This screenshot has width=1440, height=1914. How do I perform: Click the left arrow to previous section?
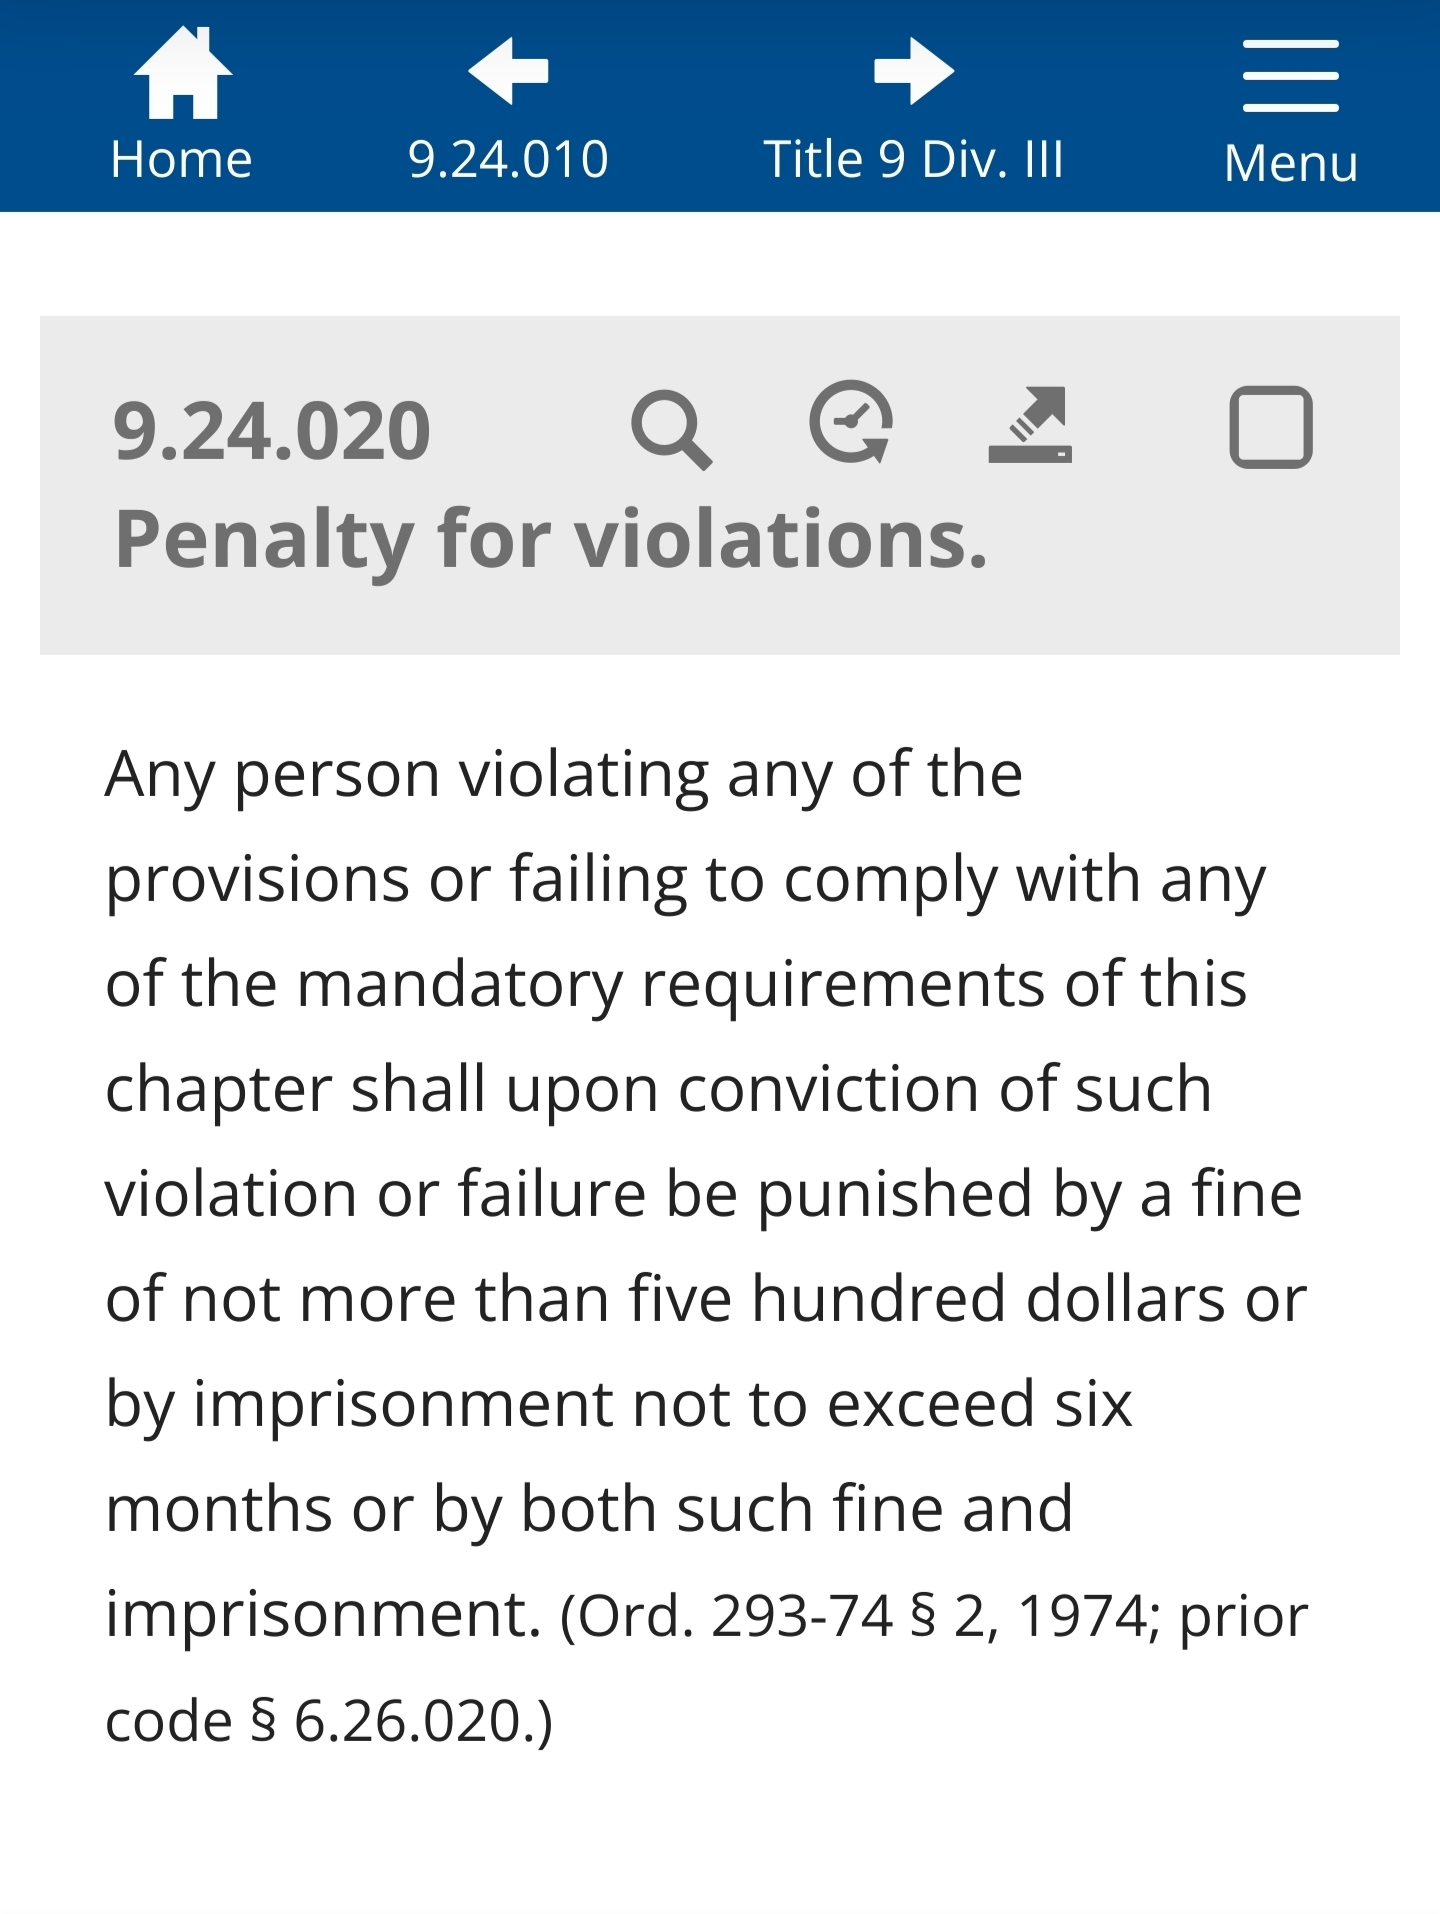tap(508, 71)
